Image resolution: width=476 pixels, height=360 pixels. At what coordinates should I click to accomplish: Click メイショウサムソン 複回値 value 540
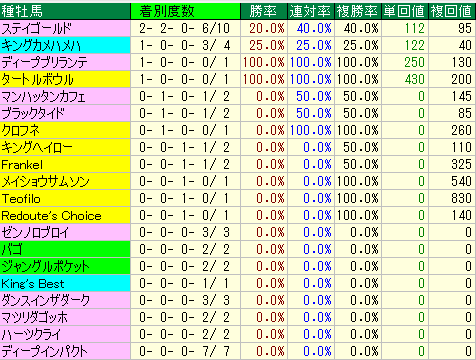click(462, 181)
